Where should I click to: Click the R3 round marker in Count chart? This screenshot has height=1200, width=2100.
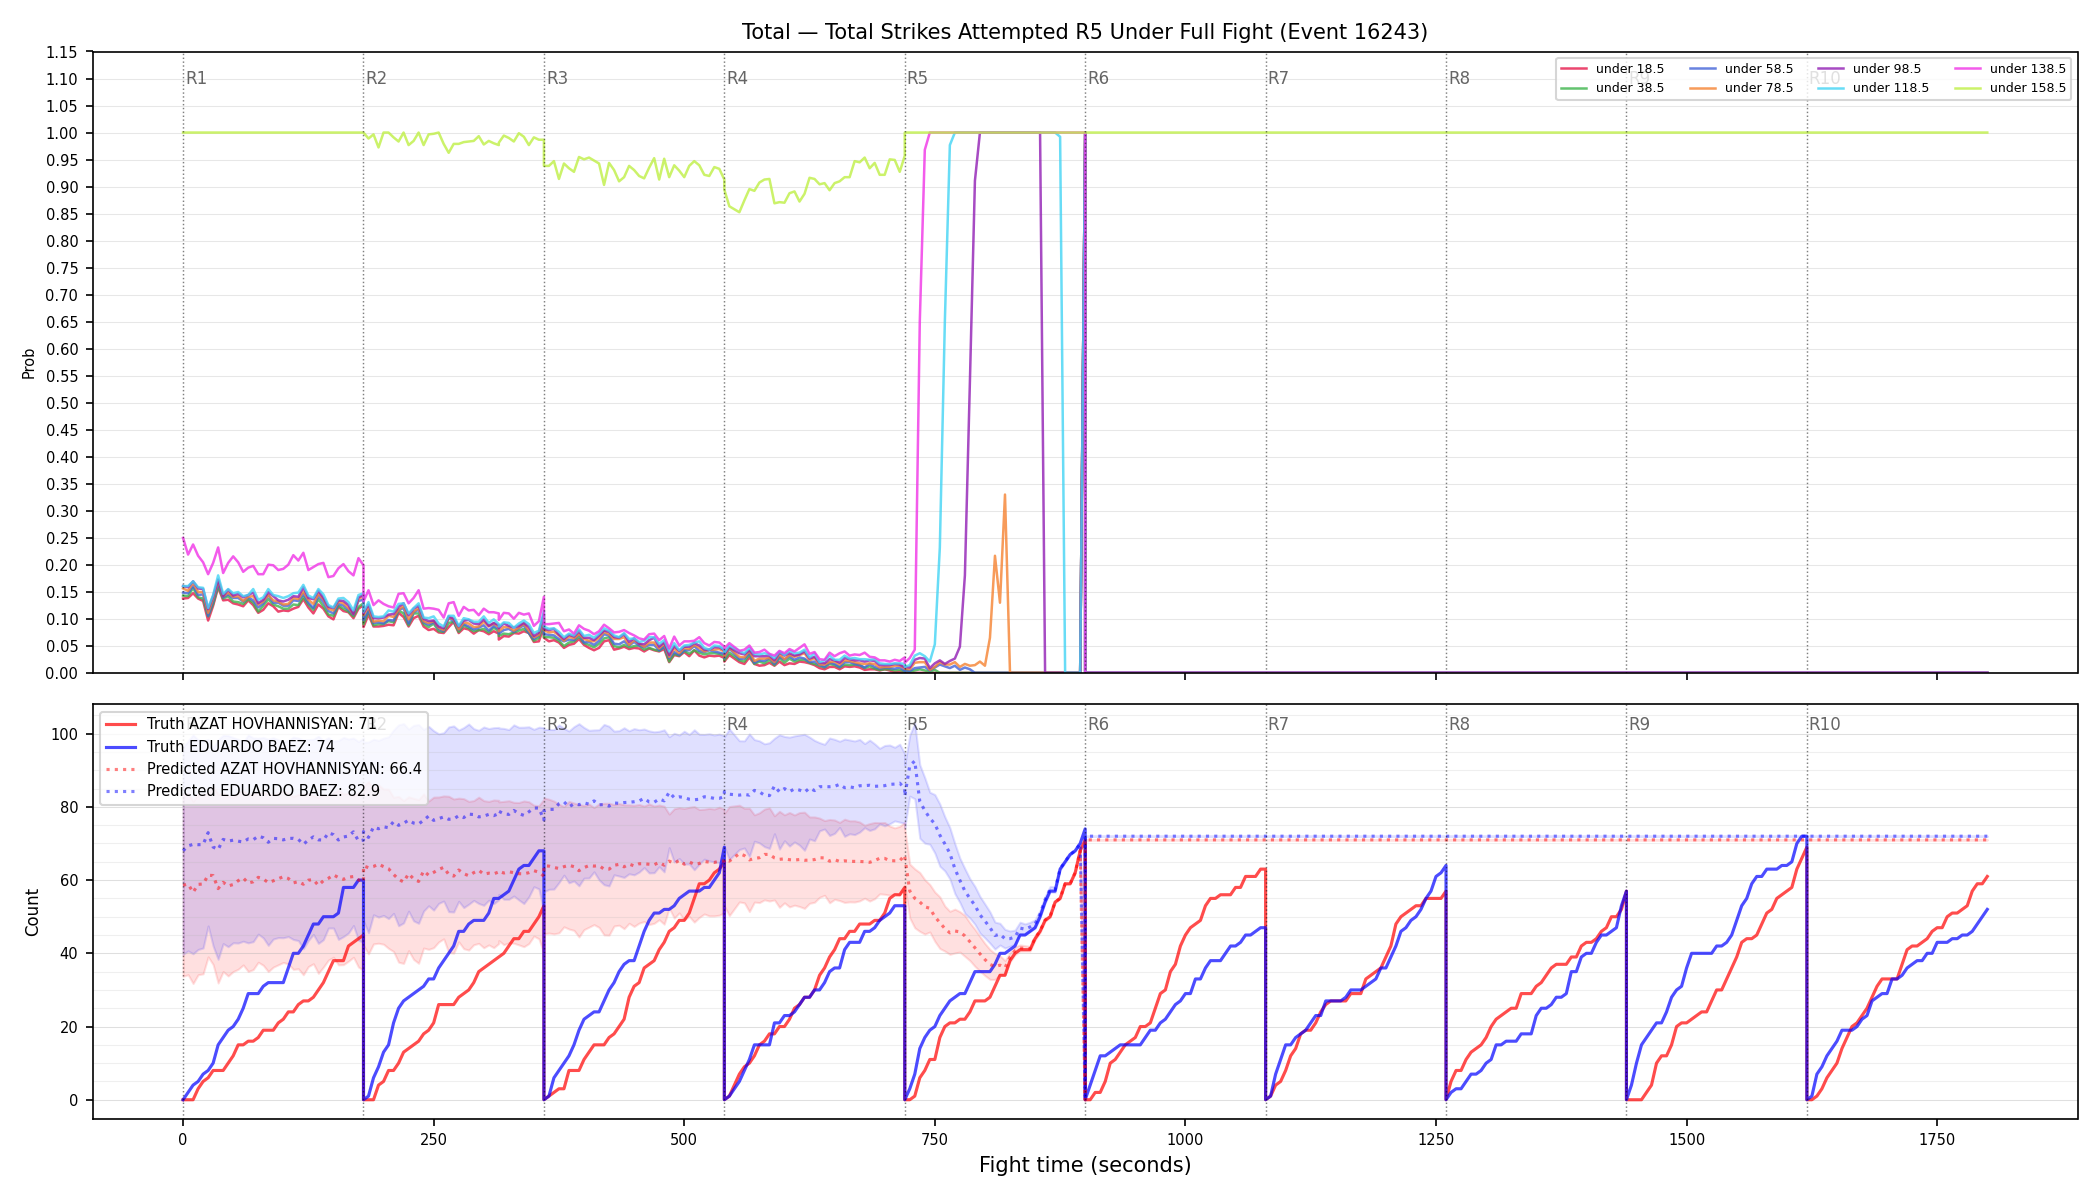click(557, 724)
